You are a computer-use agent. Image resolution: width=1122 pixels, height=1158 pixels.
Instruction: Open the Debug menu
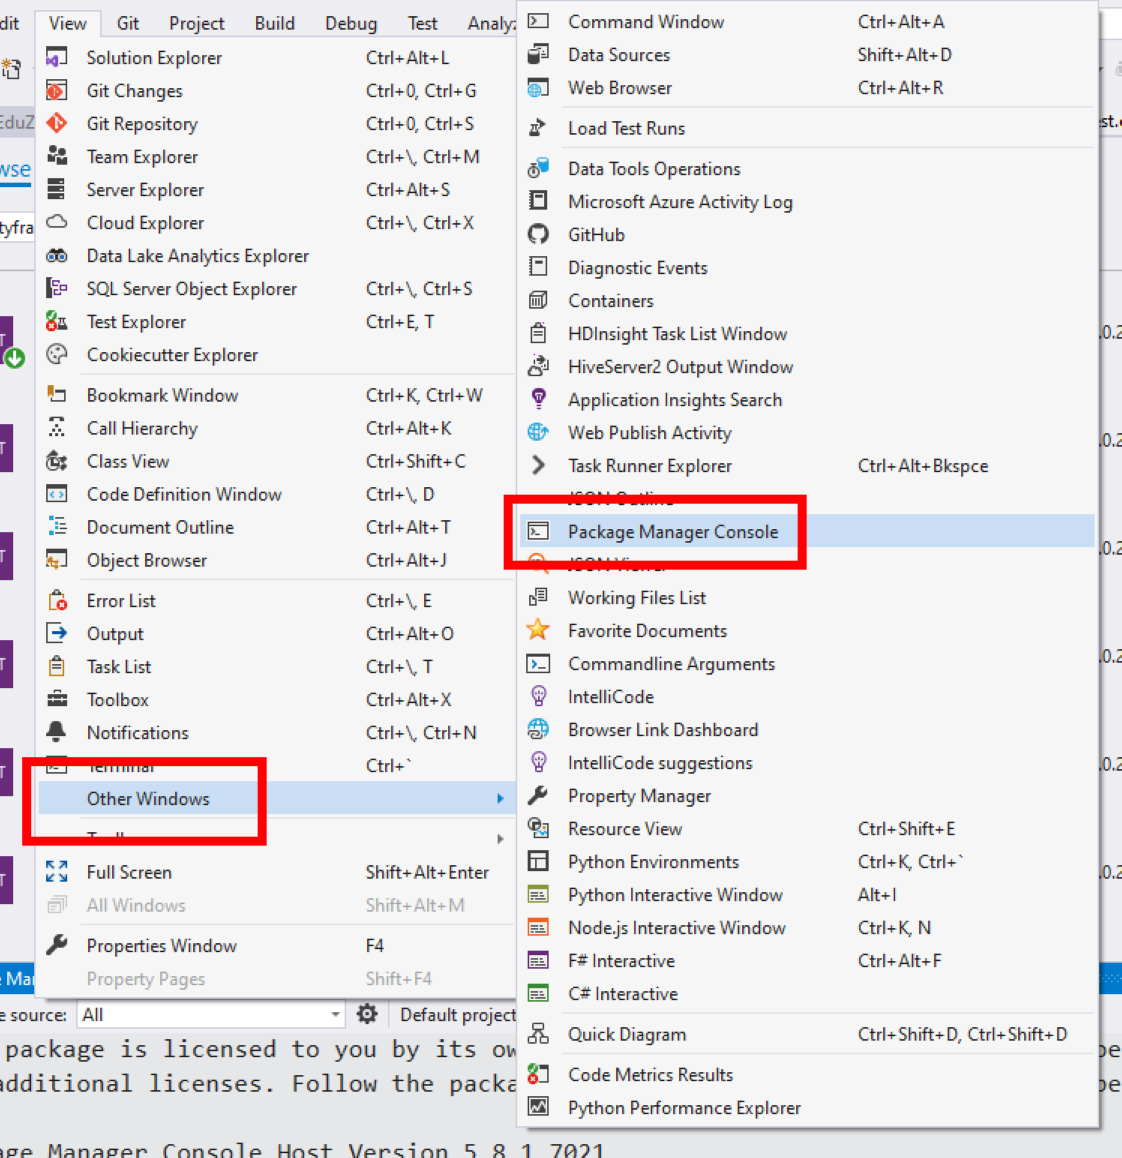[351, 24]
